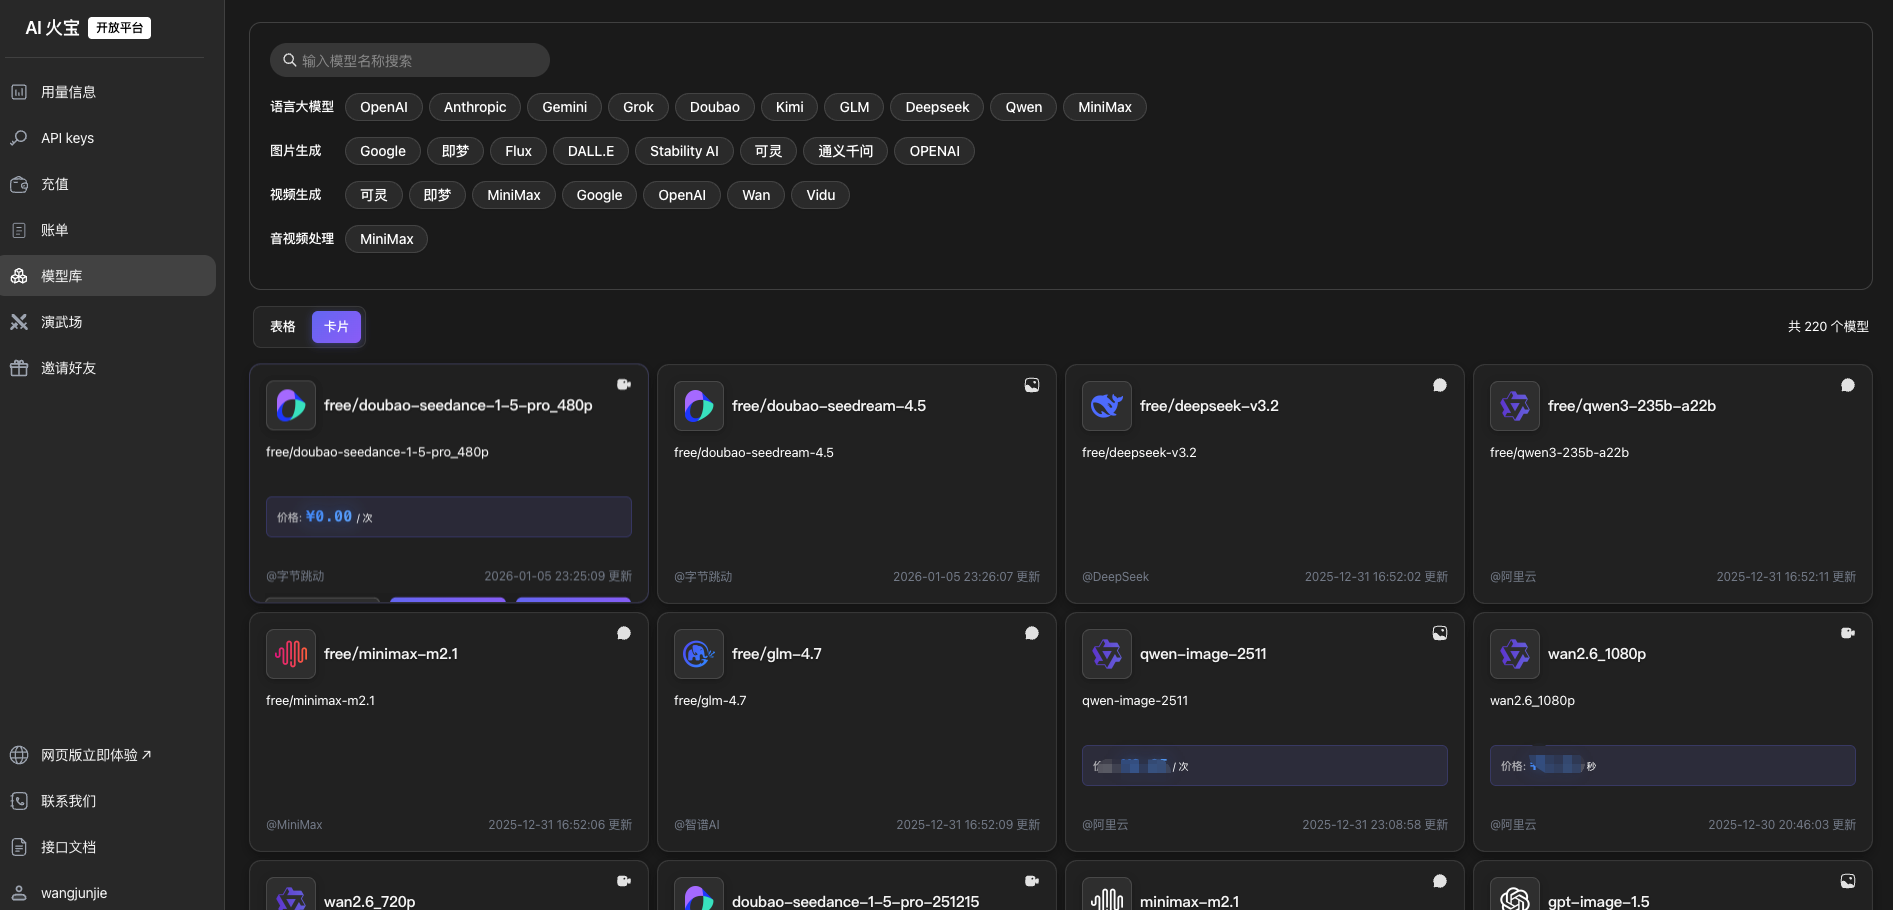Click the 邀请好友 gift icon
The width and height of the screenshot is (1893, 910).
19,368
